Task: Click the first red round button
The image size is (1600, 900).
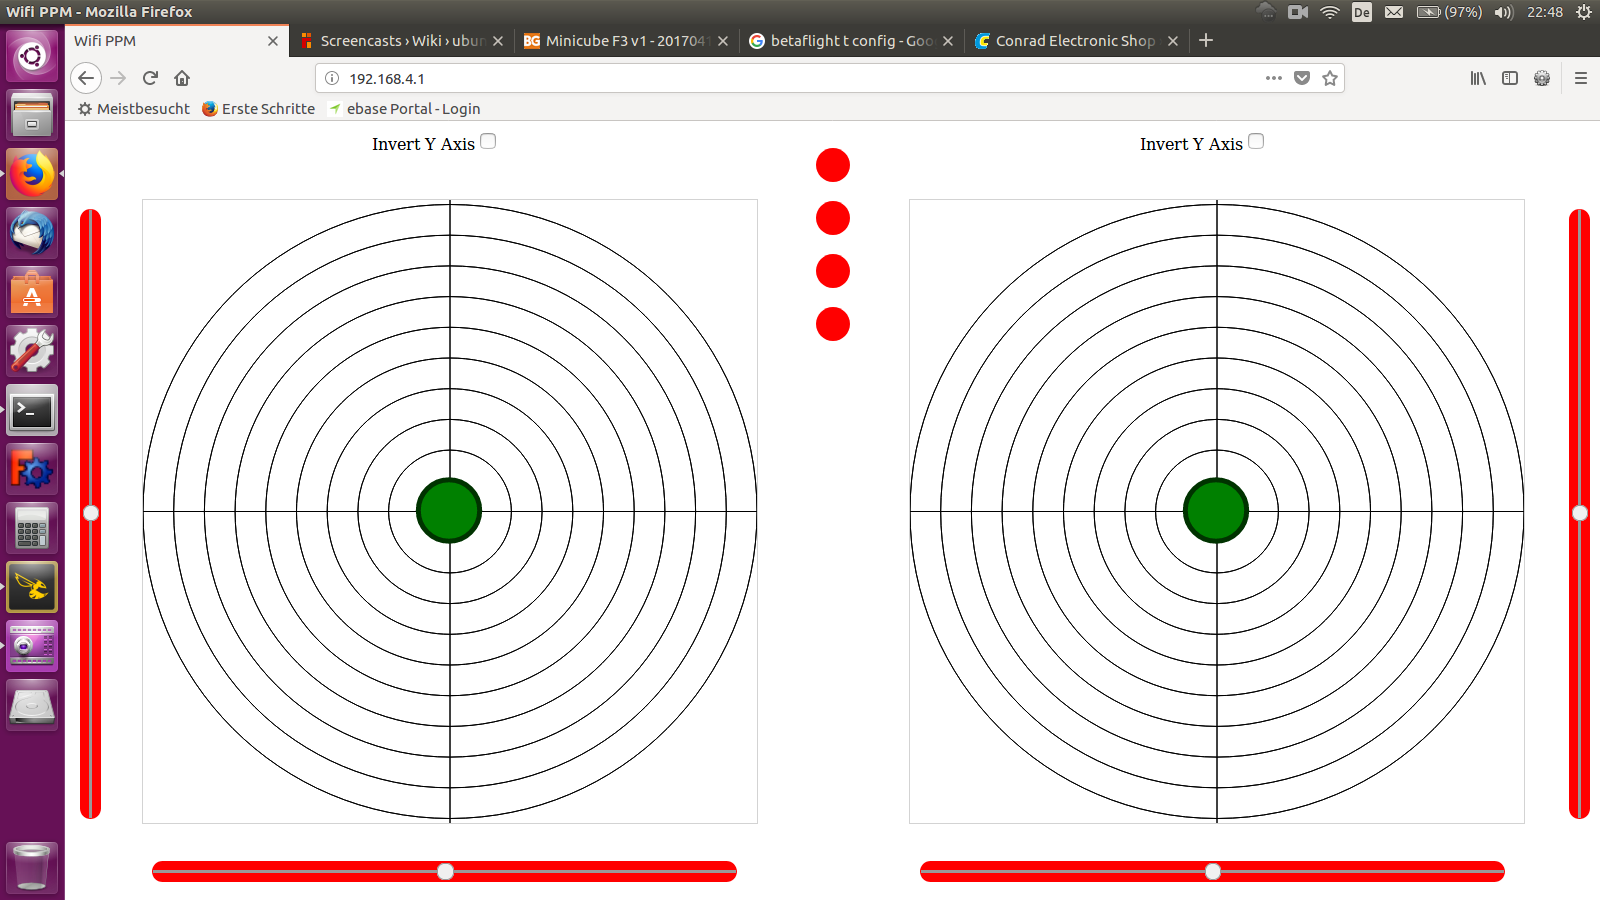Action: (x=833, y=165)
